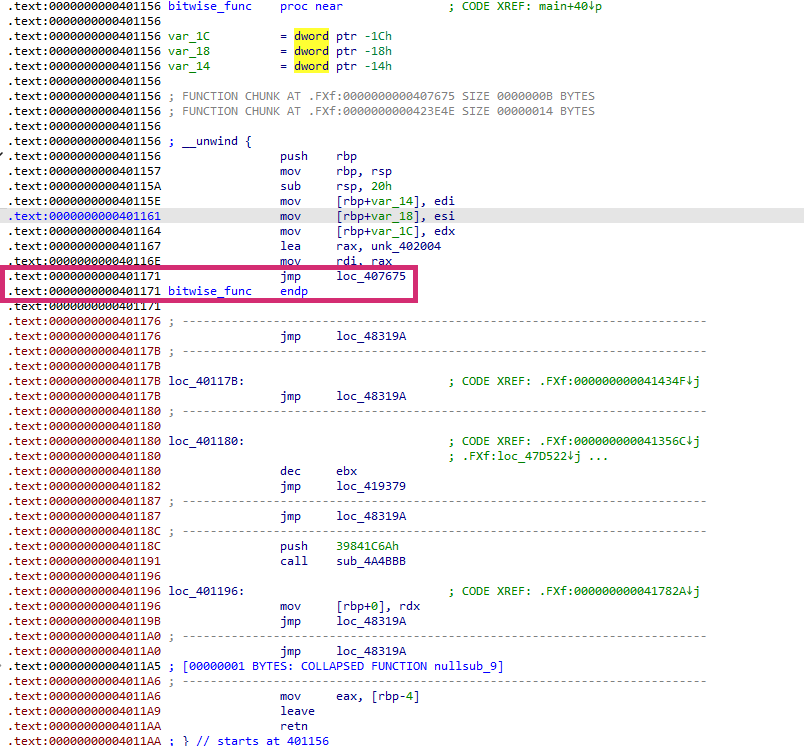The height and width of the screenshot is (746, 804).
Task: Click mov [rbp+var_14], edi line
Action: click(x=367, y=201)
